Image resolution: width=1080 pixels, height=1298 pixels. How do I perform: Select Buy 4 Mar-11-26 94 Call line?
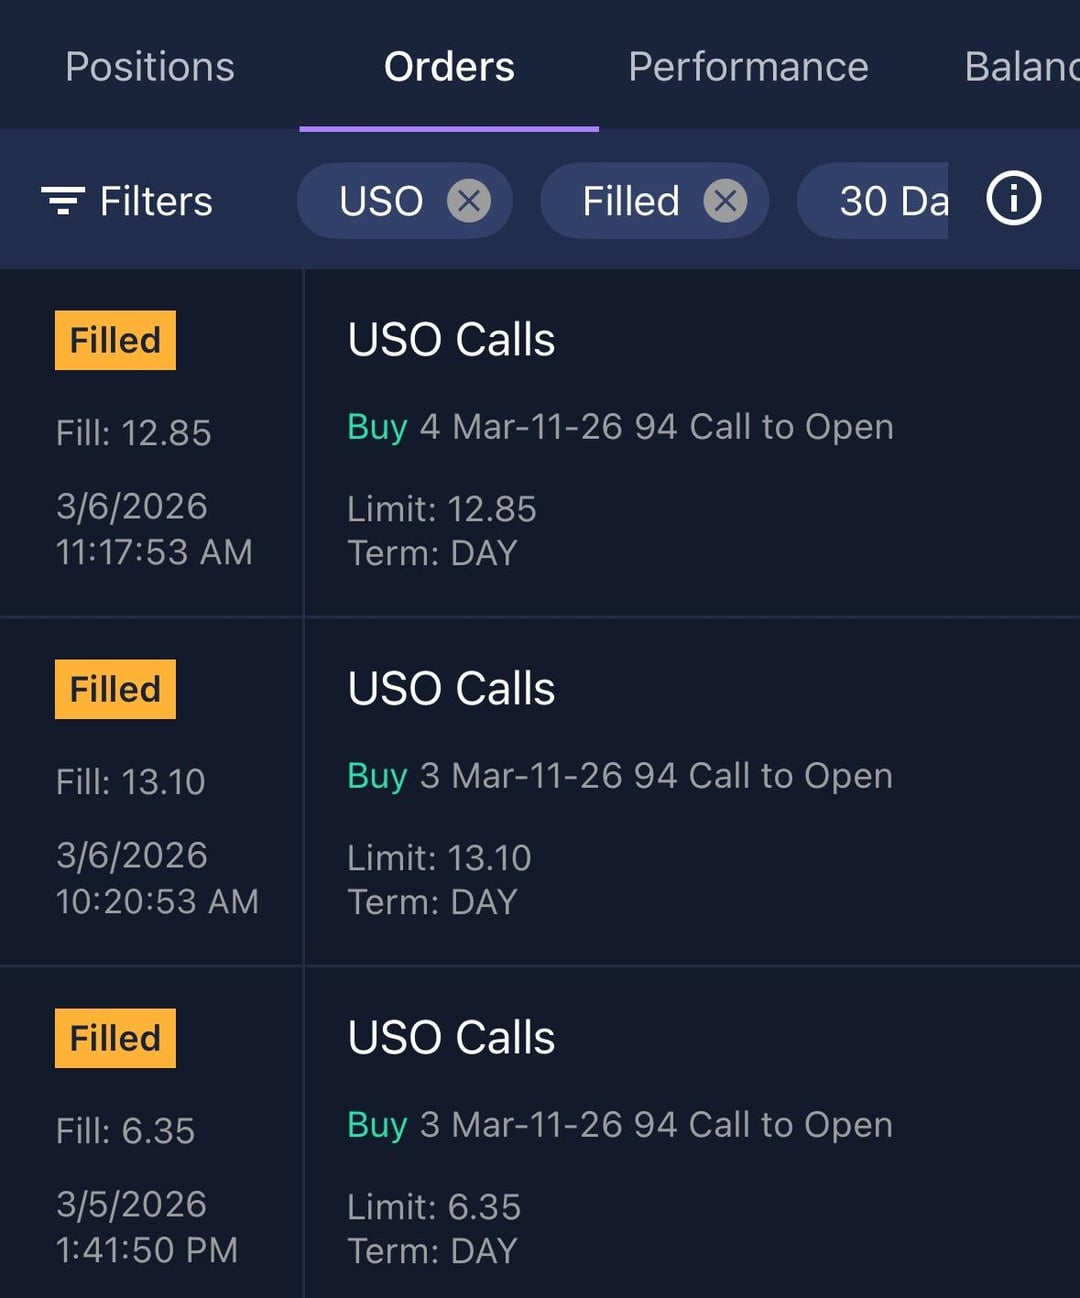(x=620, y=427)
